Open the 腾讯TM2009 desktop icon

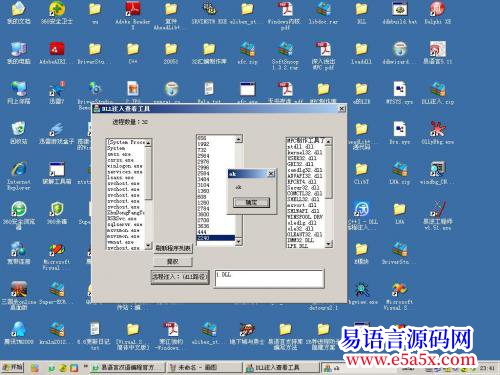(19, 333)
